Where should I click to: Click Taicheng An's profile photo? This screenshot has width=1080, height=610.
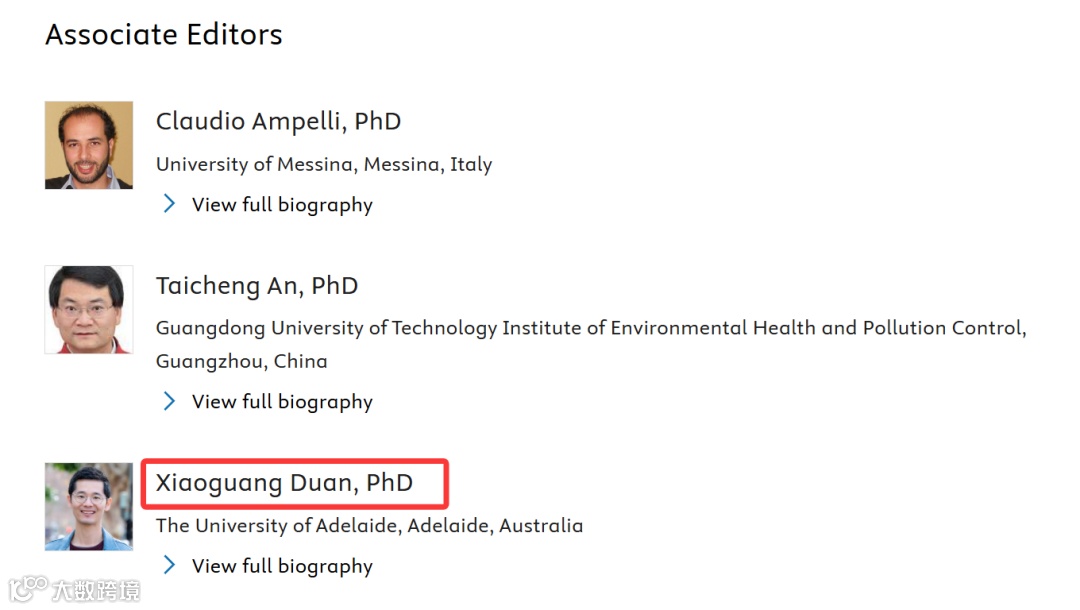click(x=89, y=309)
